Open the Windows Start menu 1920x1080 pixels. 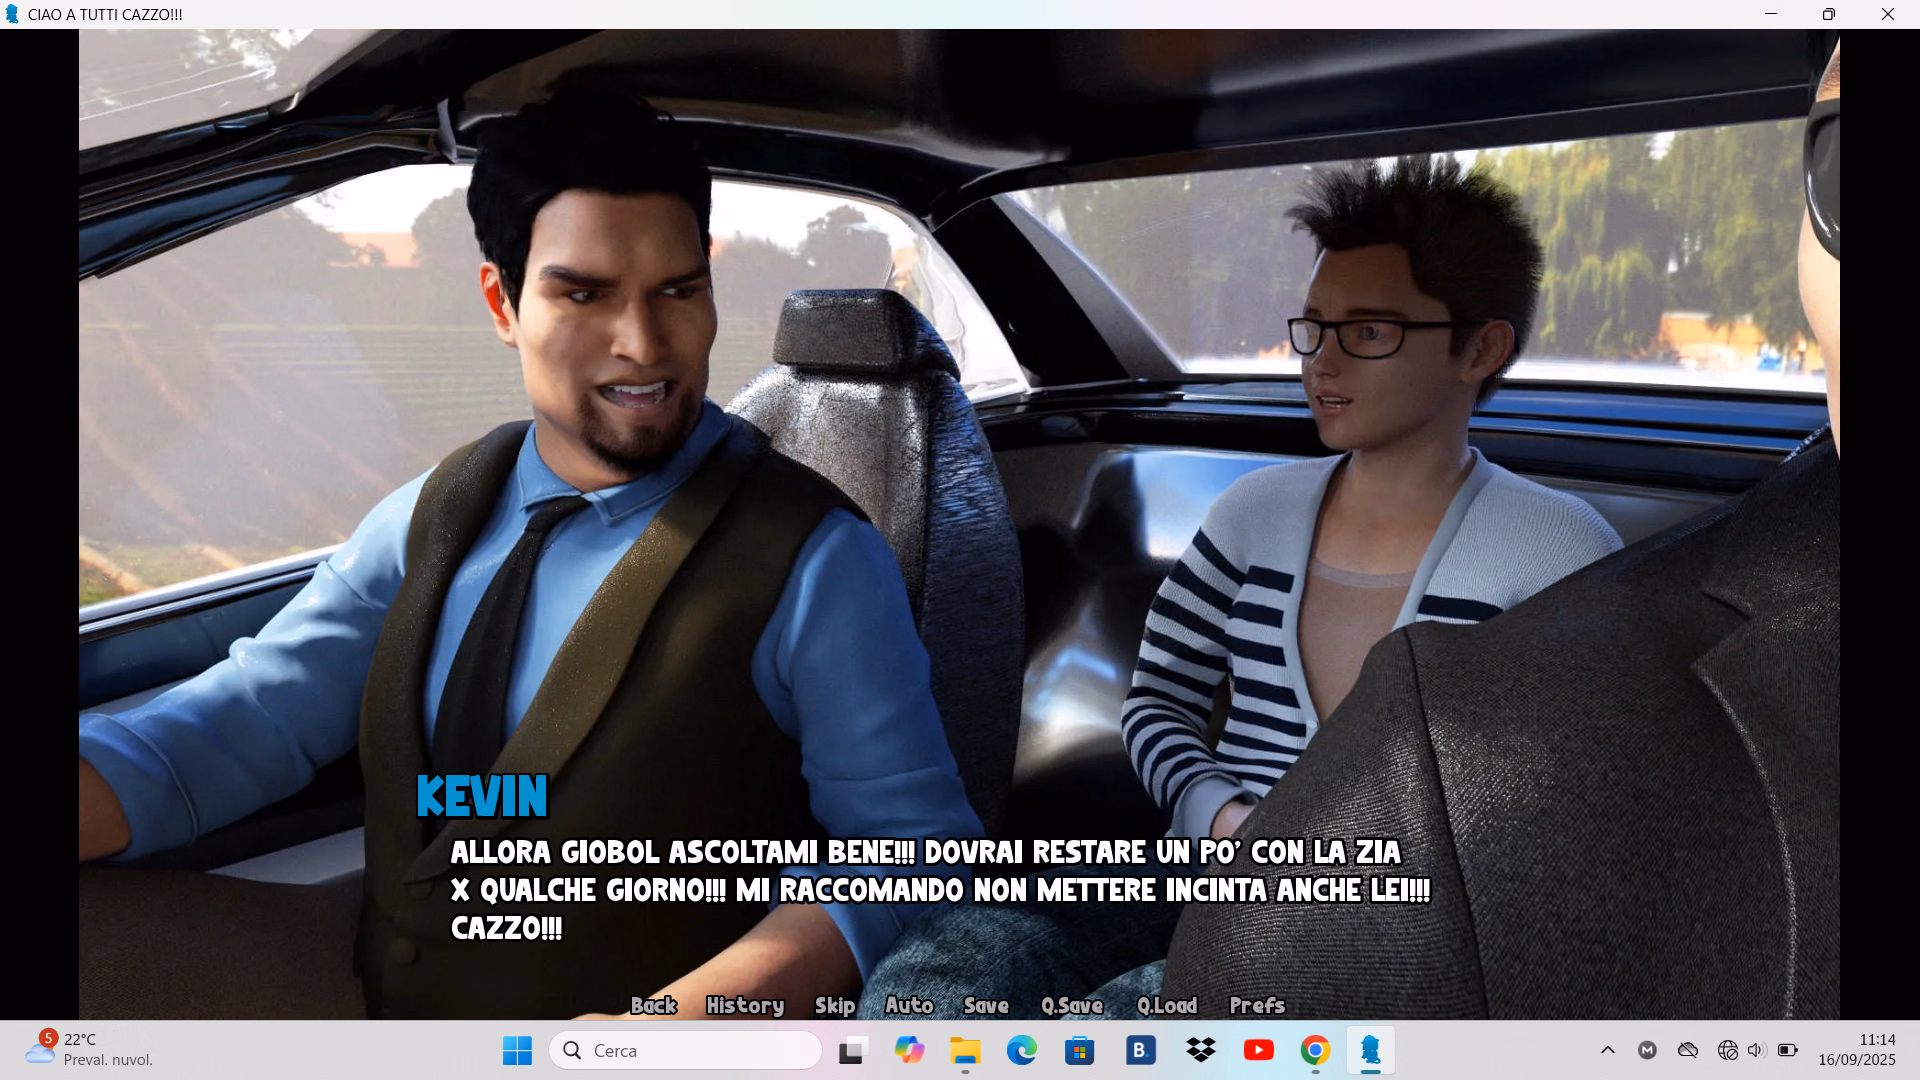coord(517,1050)
